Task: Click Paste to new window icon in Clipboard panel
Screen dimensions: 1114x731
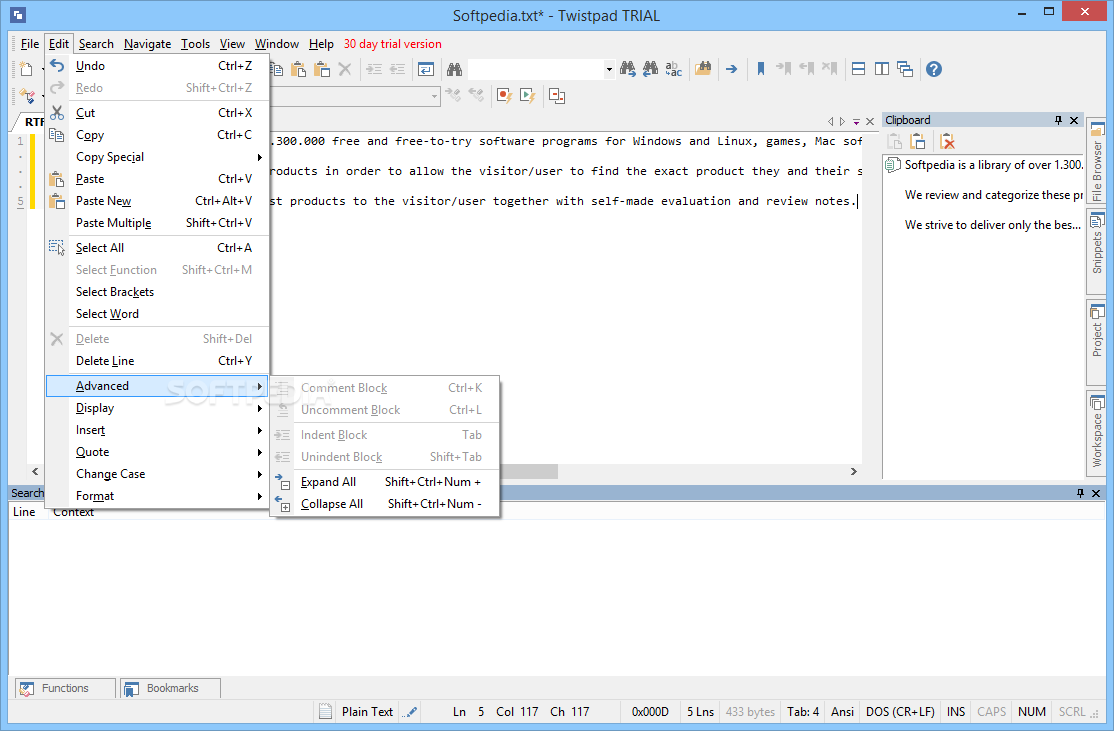Action: click(x=918, y=141)
